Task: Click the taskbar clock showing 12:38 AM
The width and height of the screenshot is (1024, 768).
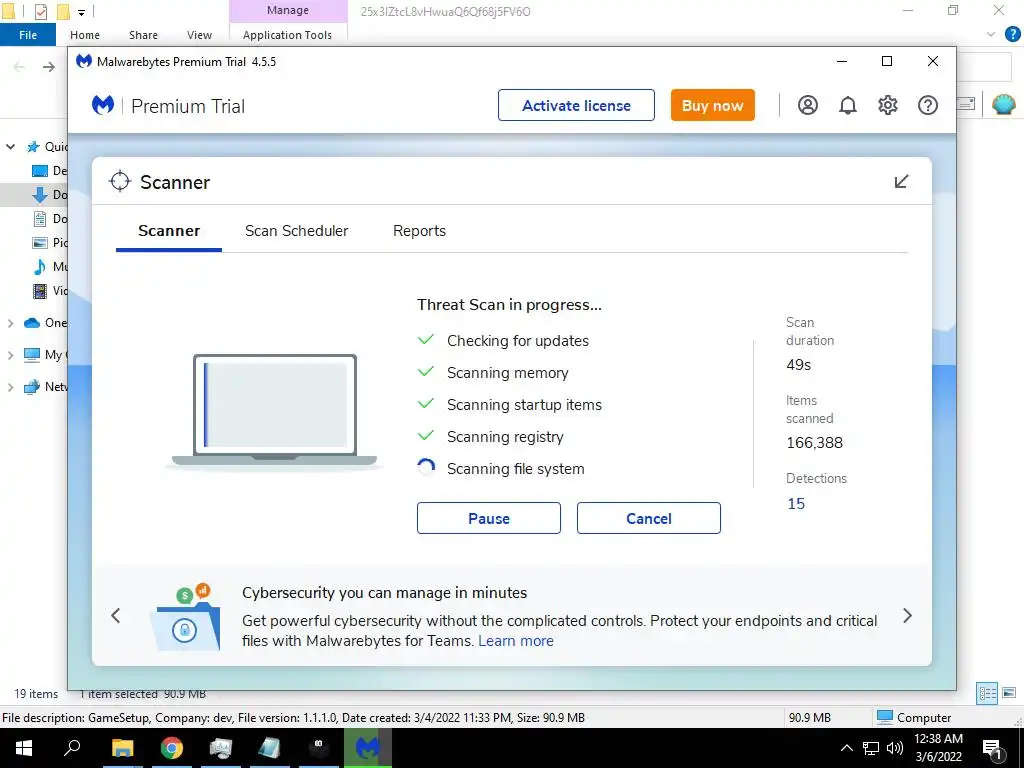Action: pyautogui.click(x=938, y=748)
